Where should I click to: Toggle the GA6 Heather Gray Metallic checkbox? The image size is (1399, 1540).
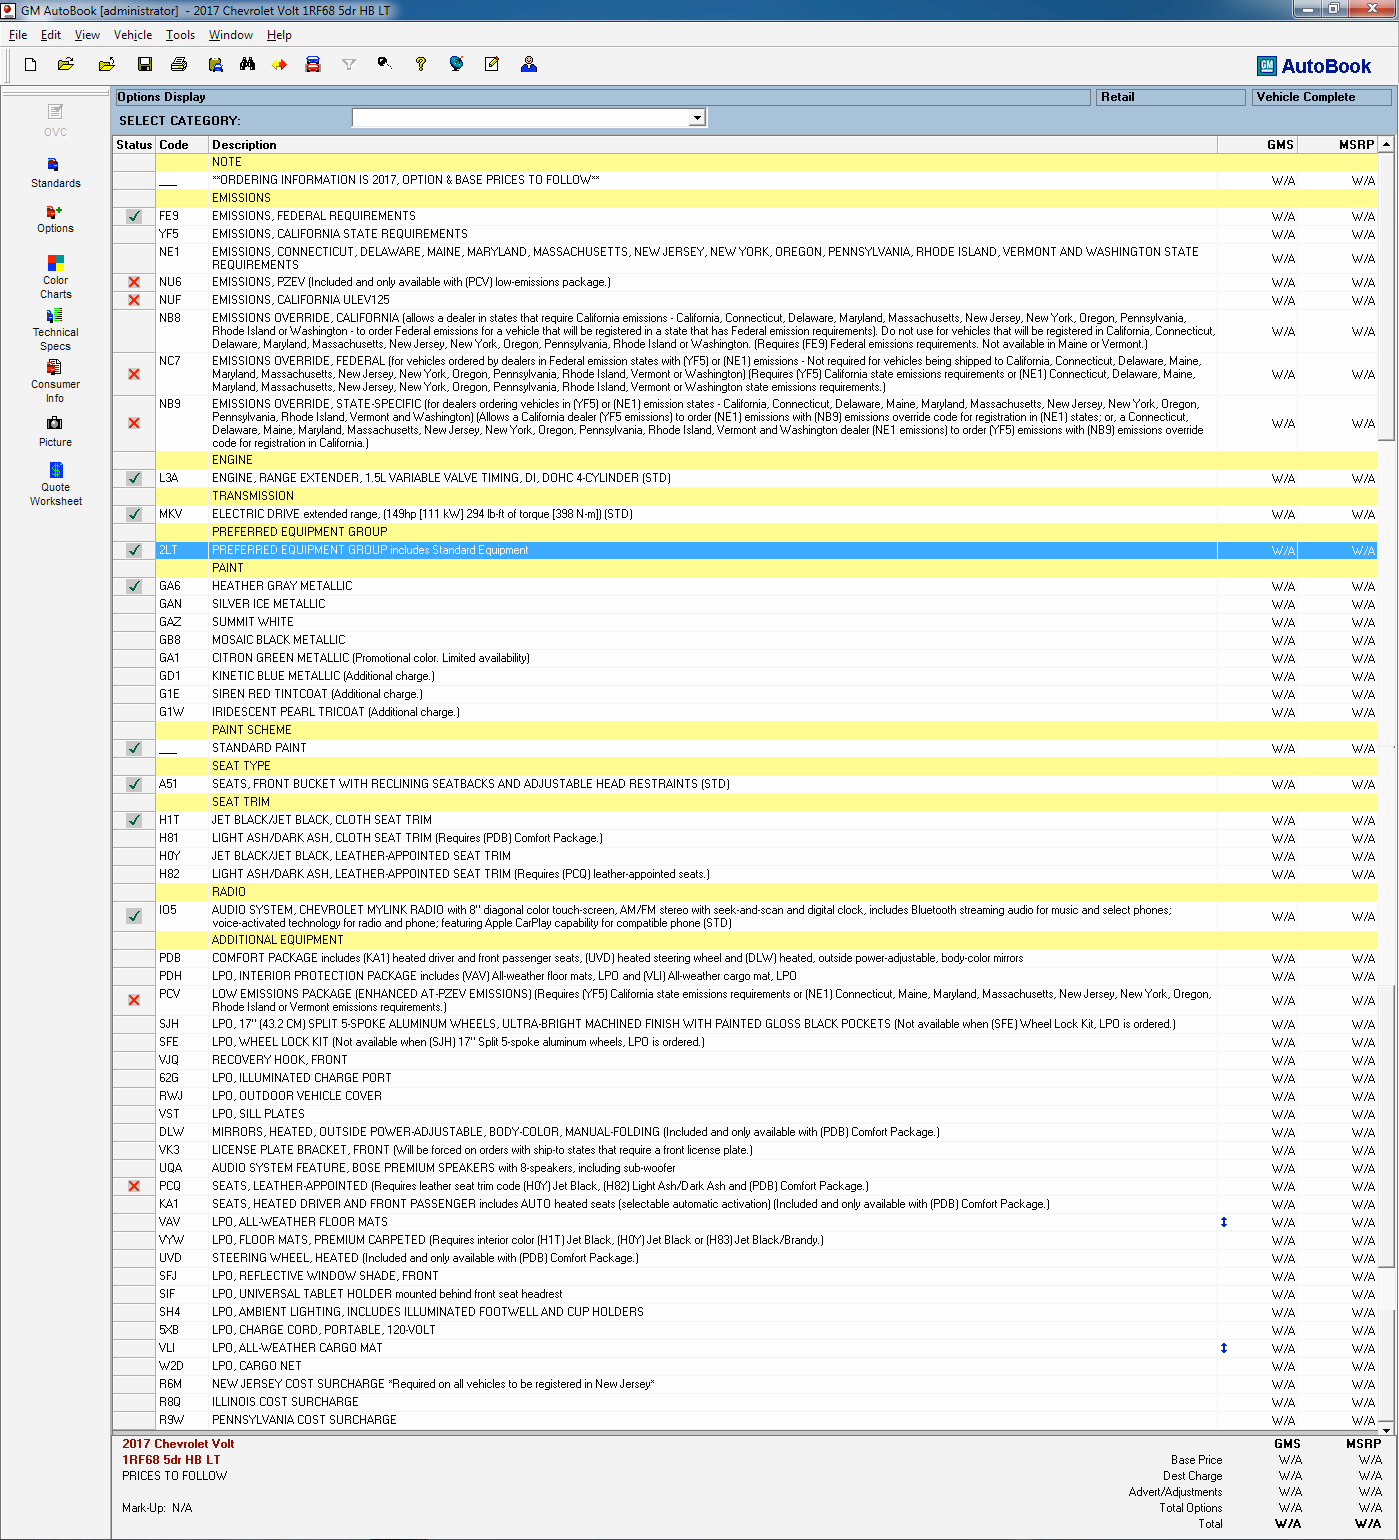point(134,586)
